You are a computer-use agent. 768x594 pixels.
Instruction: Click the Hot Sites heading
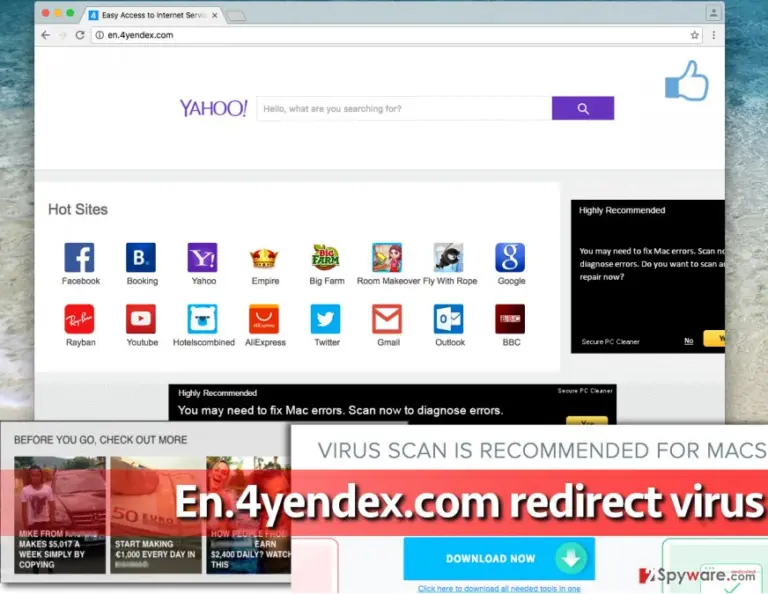tap(78, 210)
